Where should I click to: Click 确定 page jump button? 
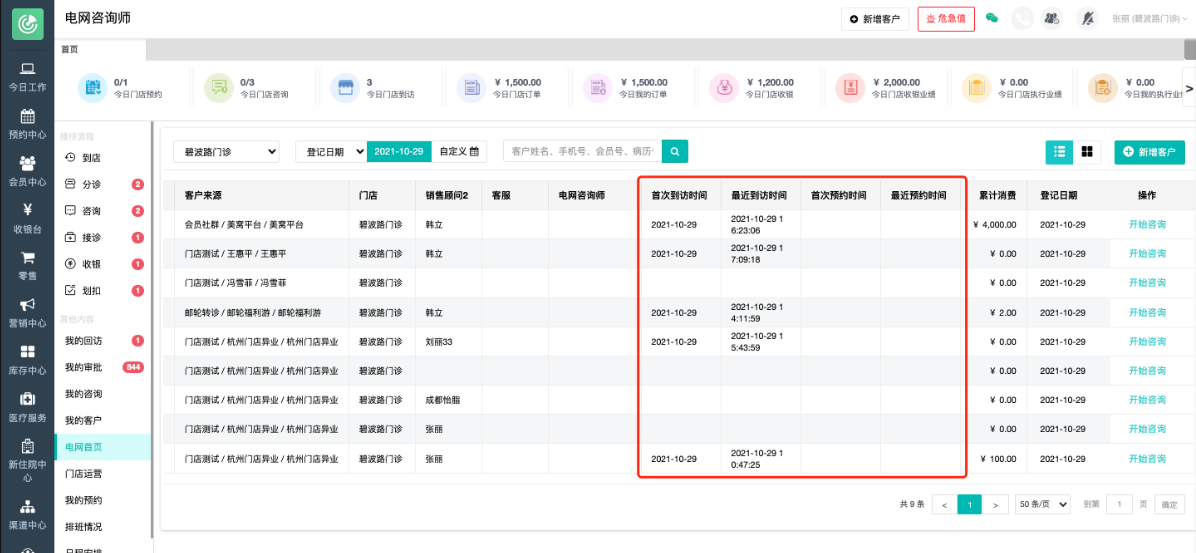[1169, 504]
